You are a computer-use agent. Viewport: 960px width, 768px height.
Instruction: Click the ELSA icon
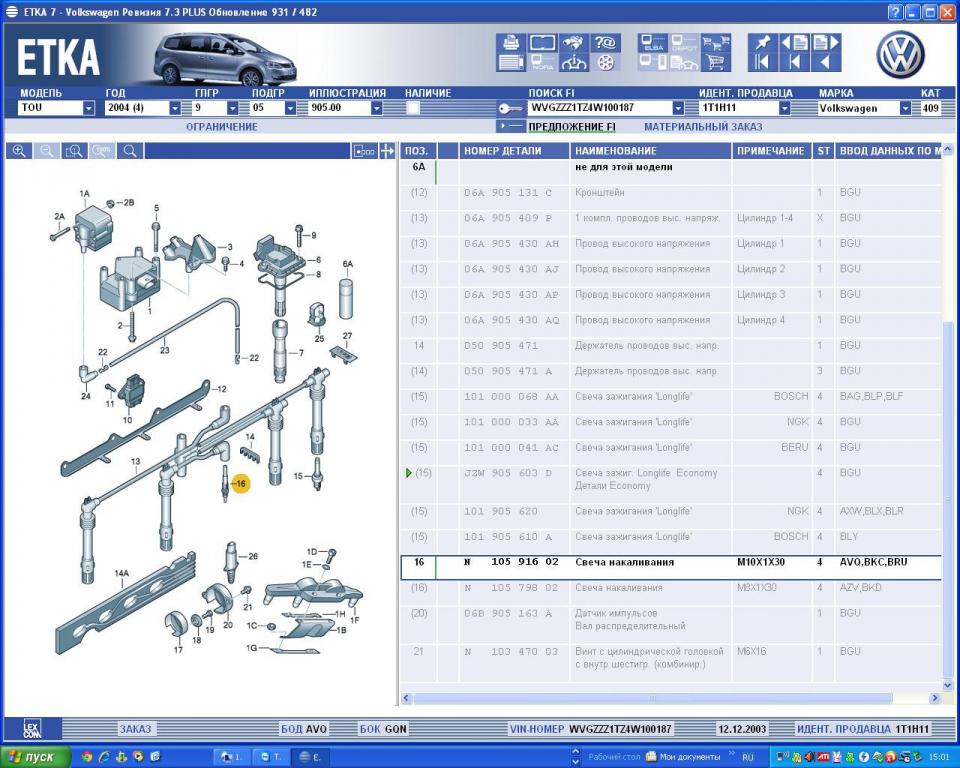(653, 43)
